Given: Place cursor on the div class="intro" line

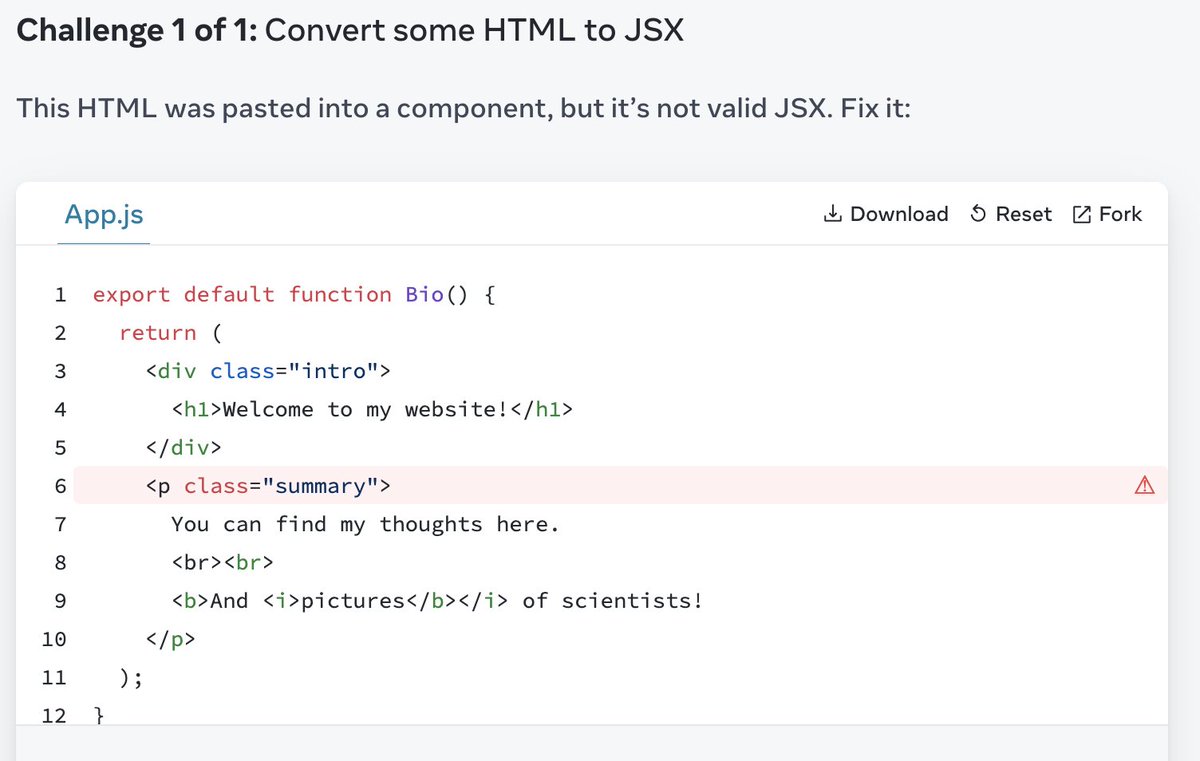Looking at the screenshot, I should pyautogui.click(x=267, y=371).
